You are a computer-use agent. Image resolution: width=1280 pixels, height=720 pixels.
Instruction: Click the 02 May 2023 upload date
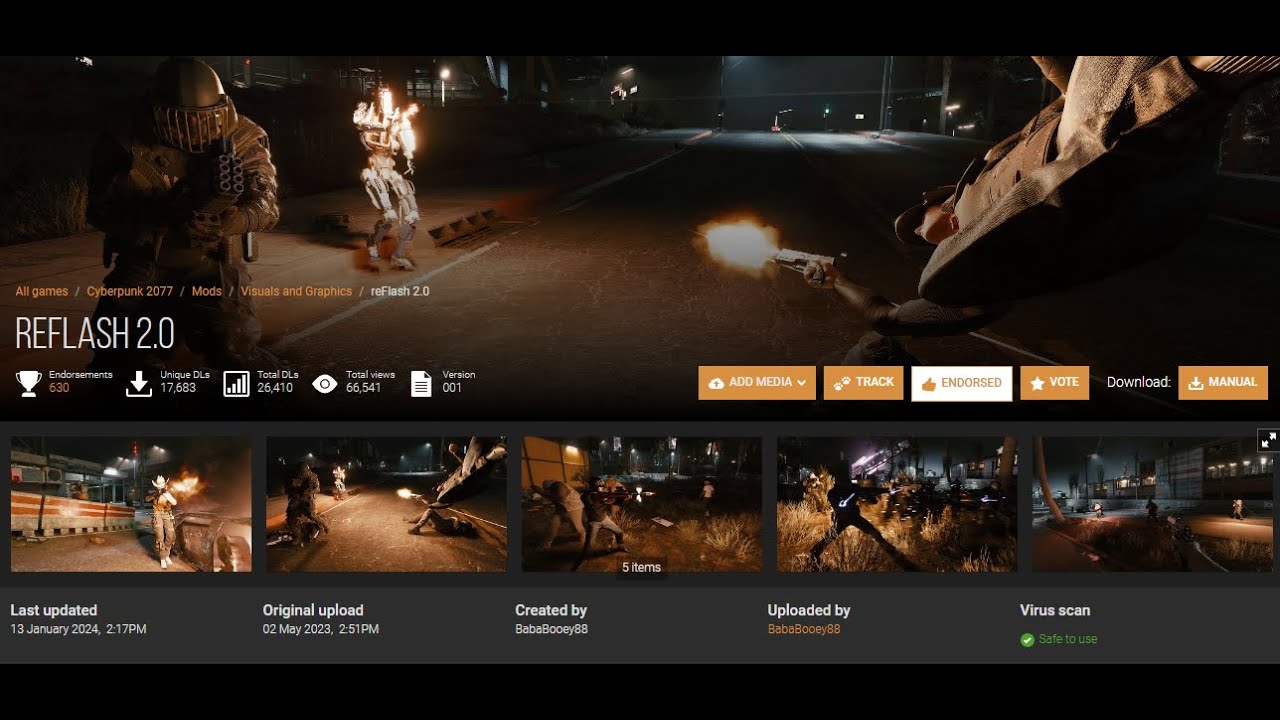pyautogui.click(x=321, y=629)
